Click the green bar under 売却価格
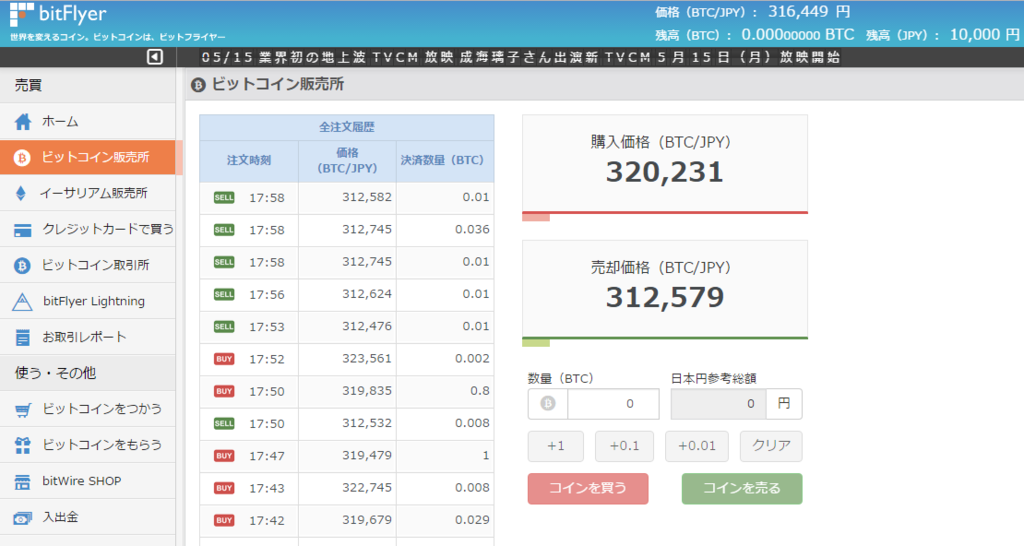 [x=665, y=338]
